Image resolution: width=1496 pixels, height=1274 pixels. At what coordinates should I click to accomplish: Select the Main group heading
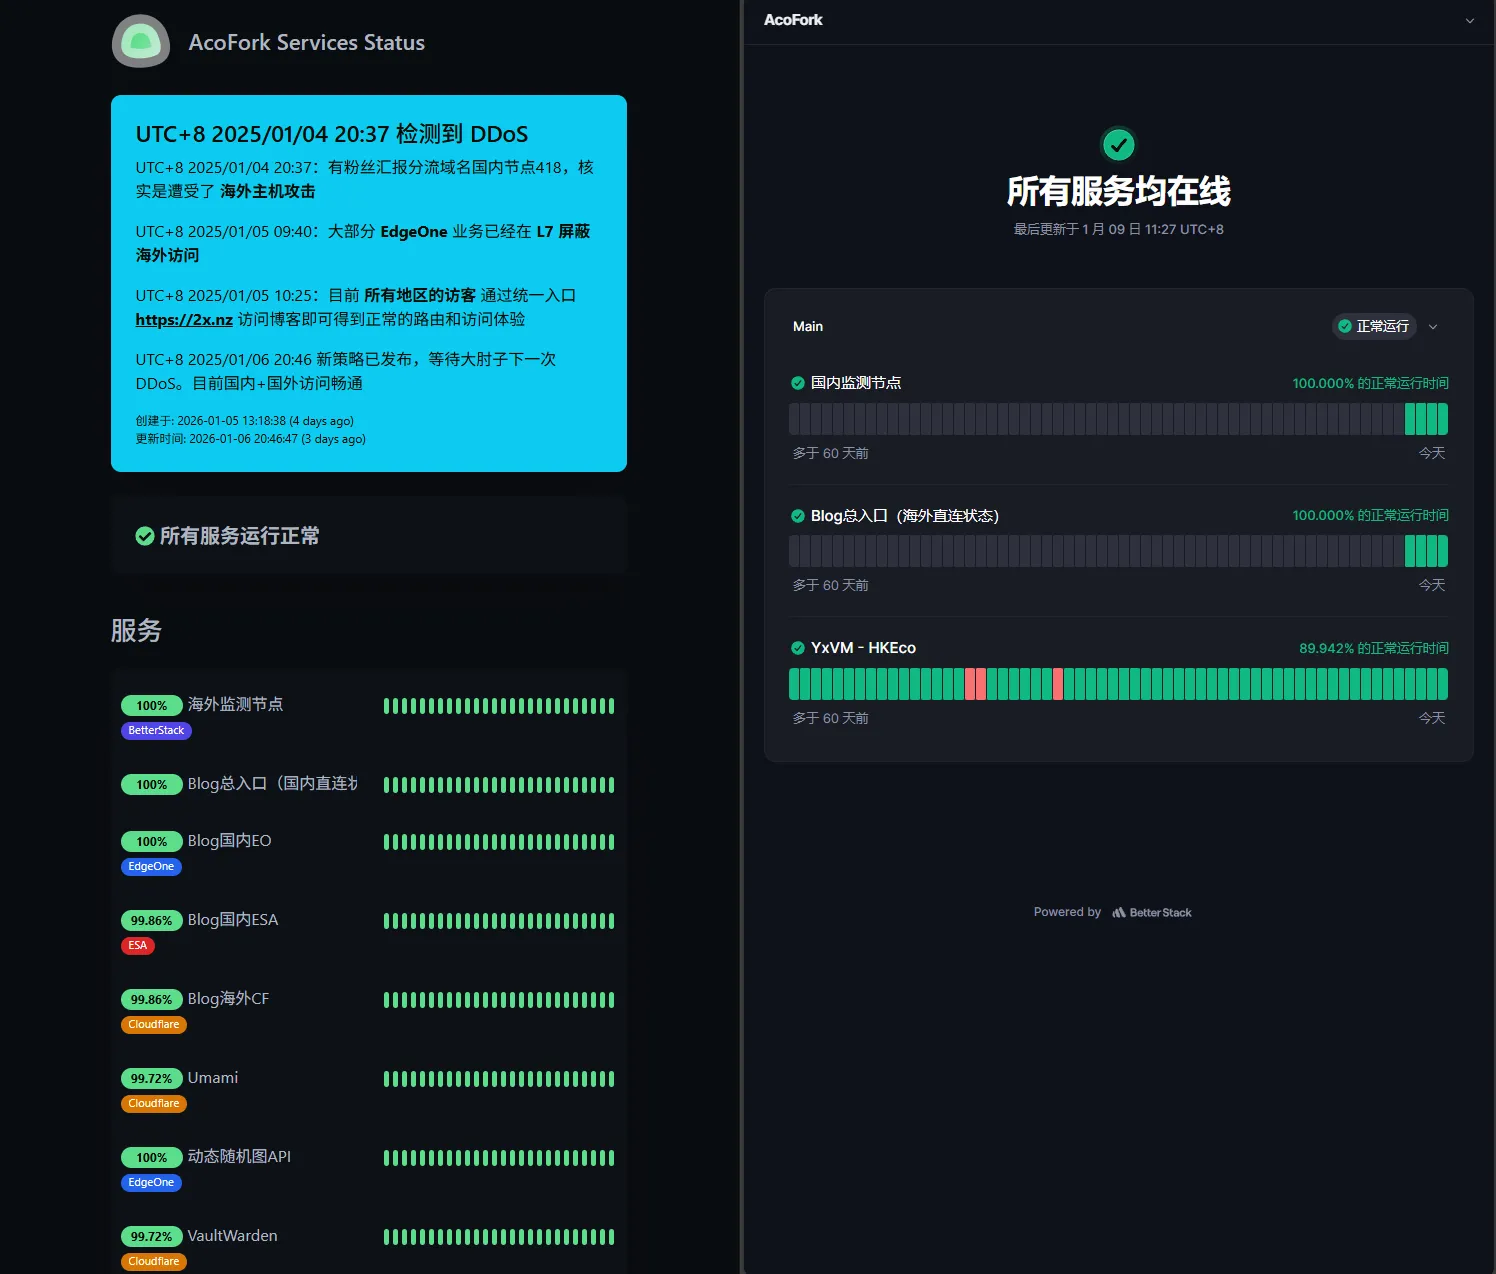pyautogui.click(x=808, y=327)
